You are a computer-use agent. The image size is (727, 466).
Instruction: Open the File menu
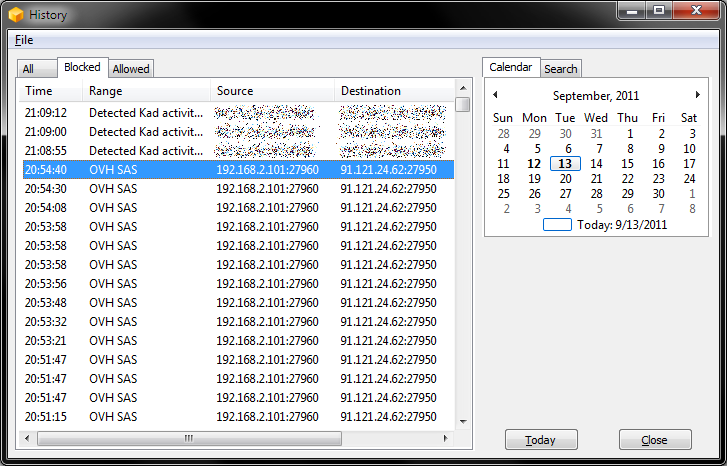(x=24, y=40)
